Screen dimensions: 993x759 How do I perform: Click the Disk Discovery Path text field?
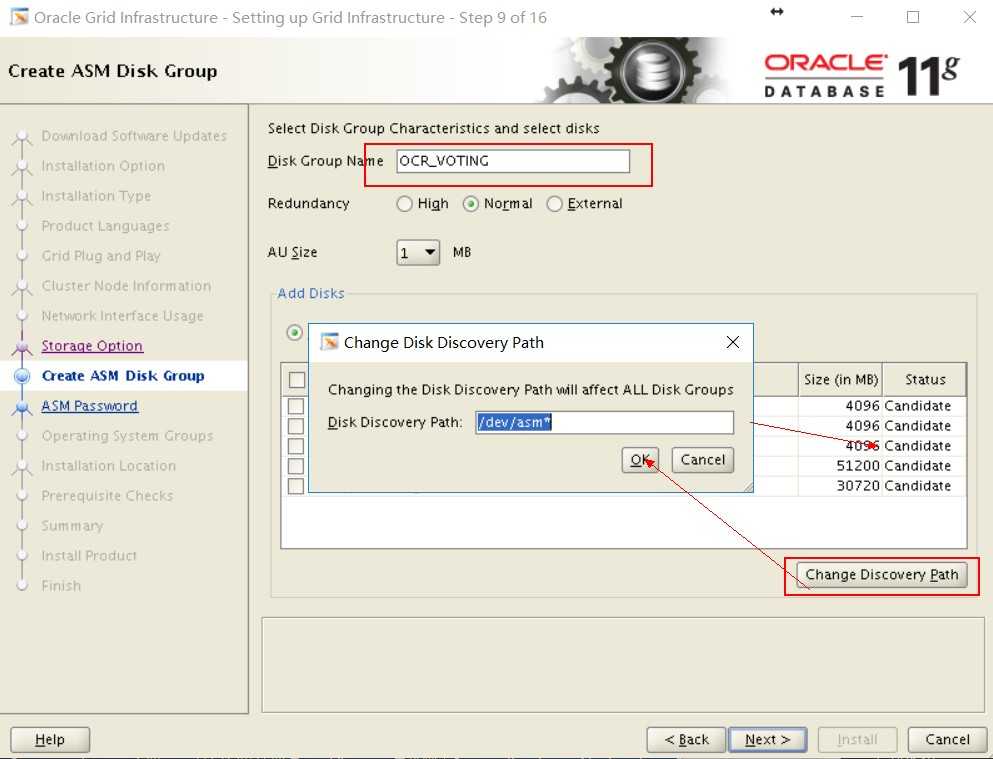(604, 422)
